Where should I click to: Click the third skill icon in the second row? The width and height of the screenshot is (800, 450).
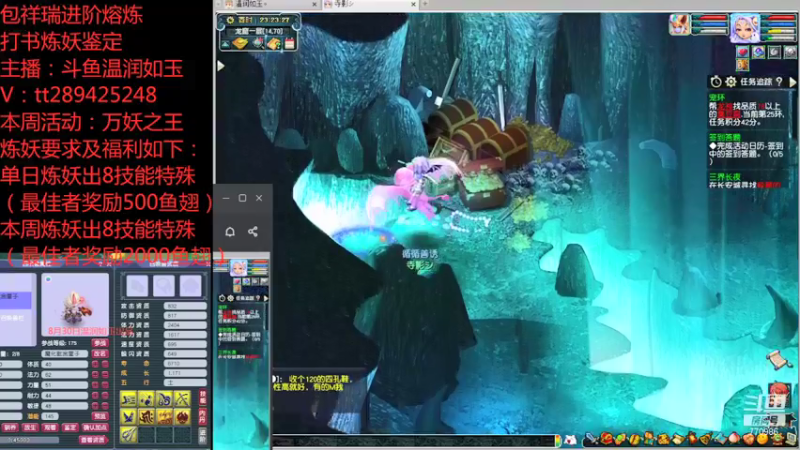point(164,417)
